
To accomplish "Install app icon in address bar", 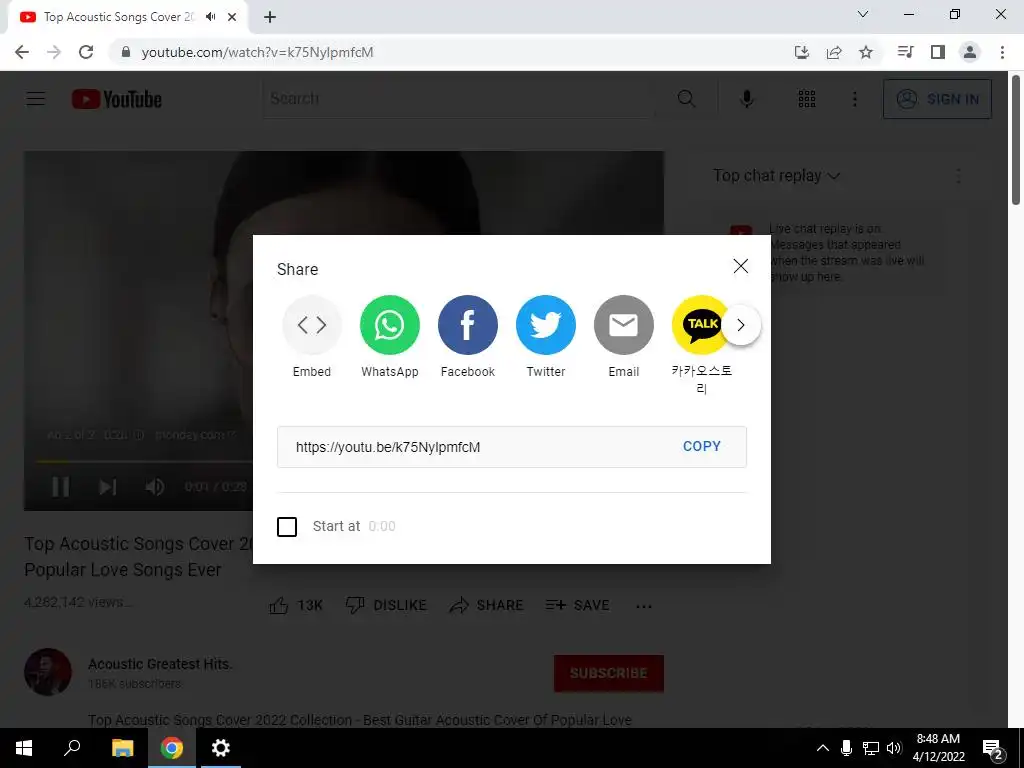I will [802, 52].
